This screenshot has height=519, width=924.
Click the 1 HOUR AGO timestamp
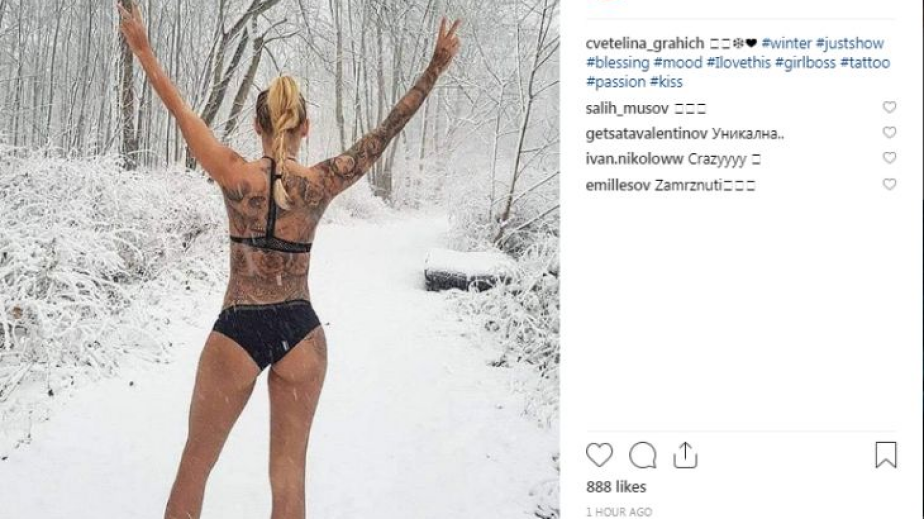619,512
